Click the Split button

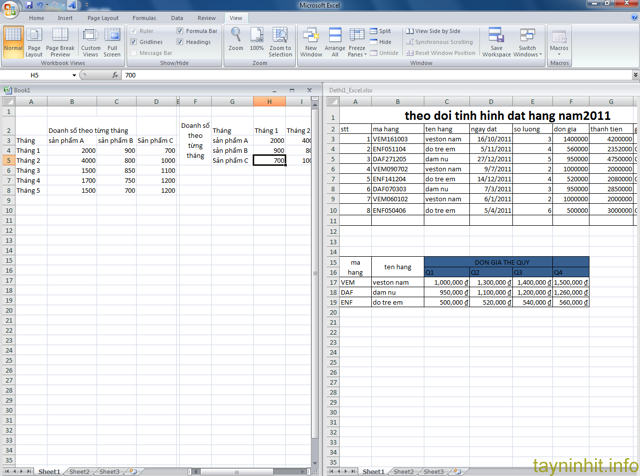tap(381, 31)
